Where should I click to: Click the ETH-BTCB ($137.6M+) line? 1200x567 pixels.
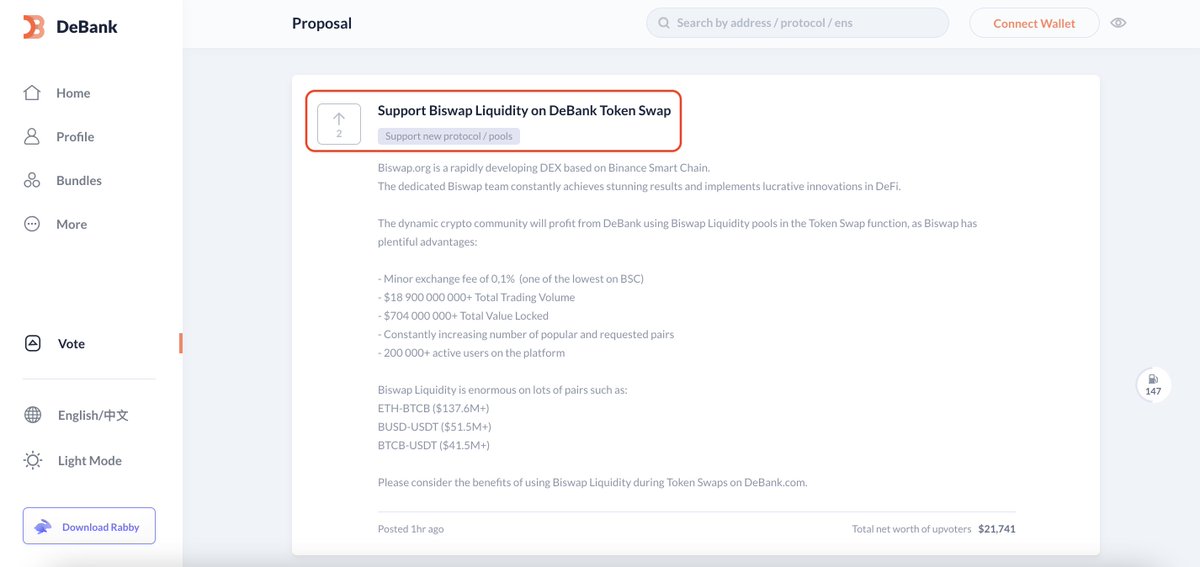[433, 408]
